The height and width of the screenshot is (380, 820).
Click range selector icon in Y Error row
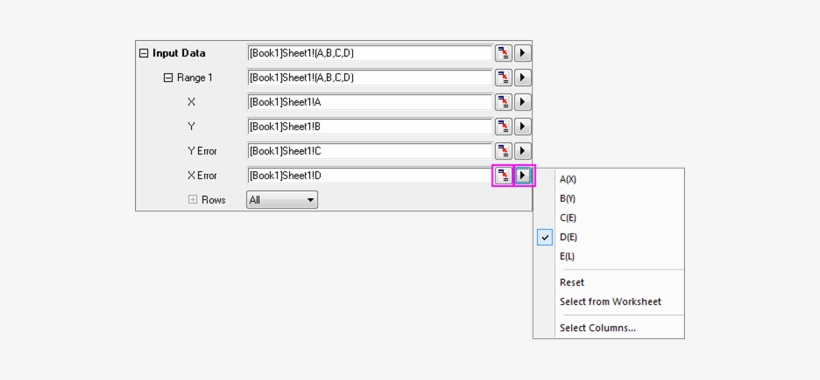point(504,152)
